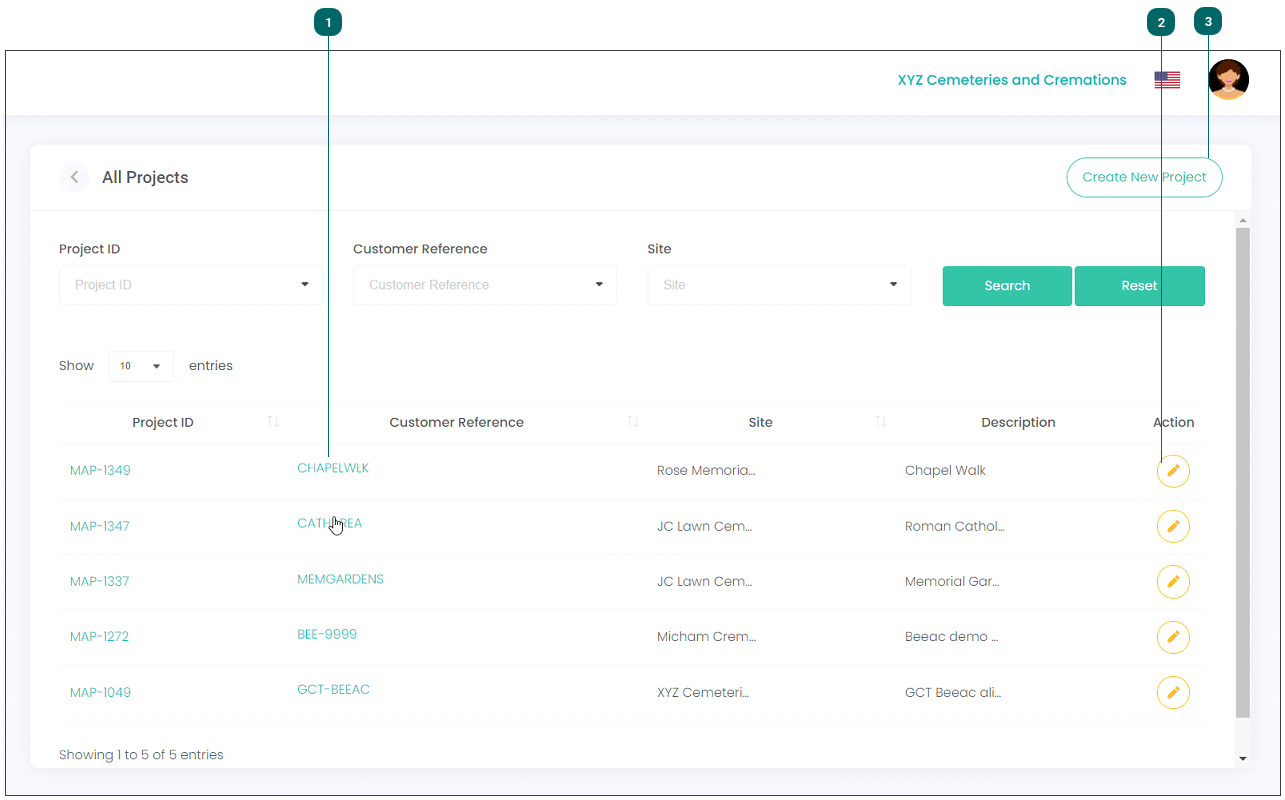The image size is (1285, 800).
Task: Sort table by Site column arrows
Action: [x=881, y=422]
